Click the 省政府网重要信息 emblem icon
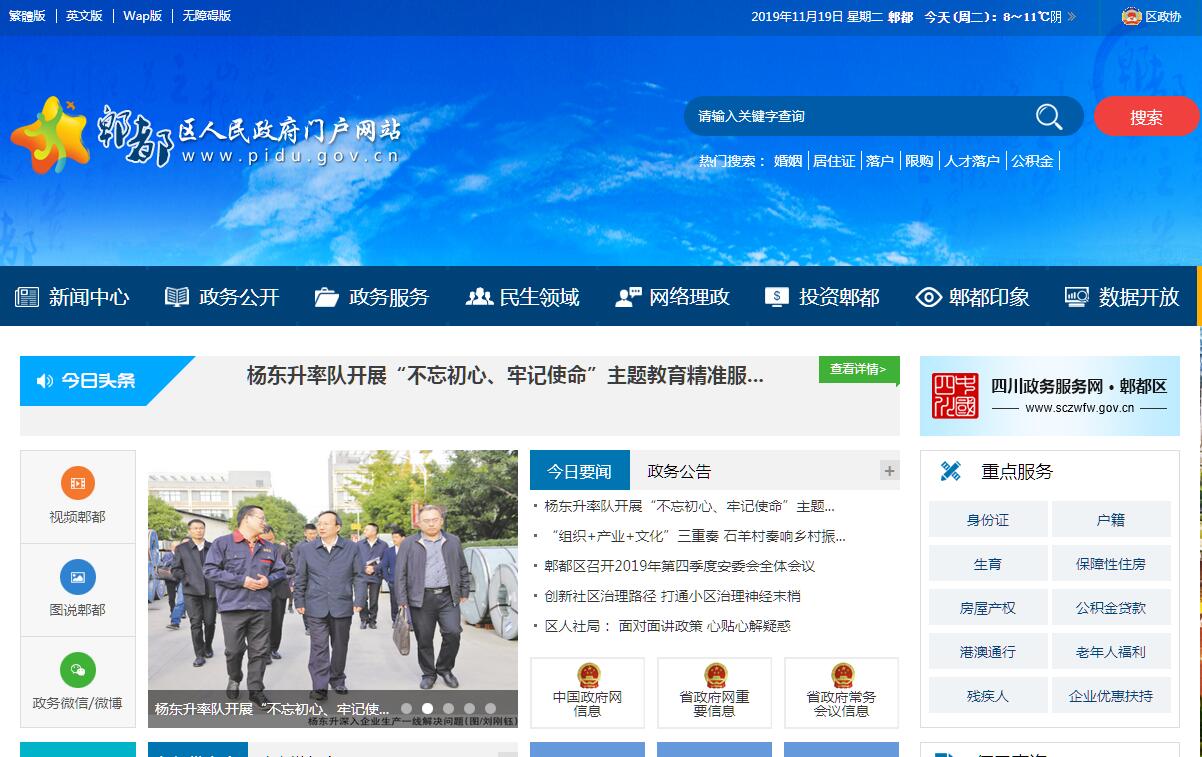This screenshot has height=757, width=1202. coord(715,675)
